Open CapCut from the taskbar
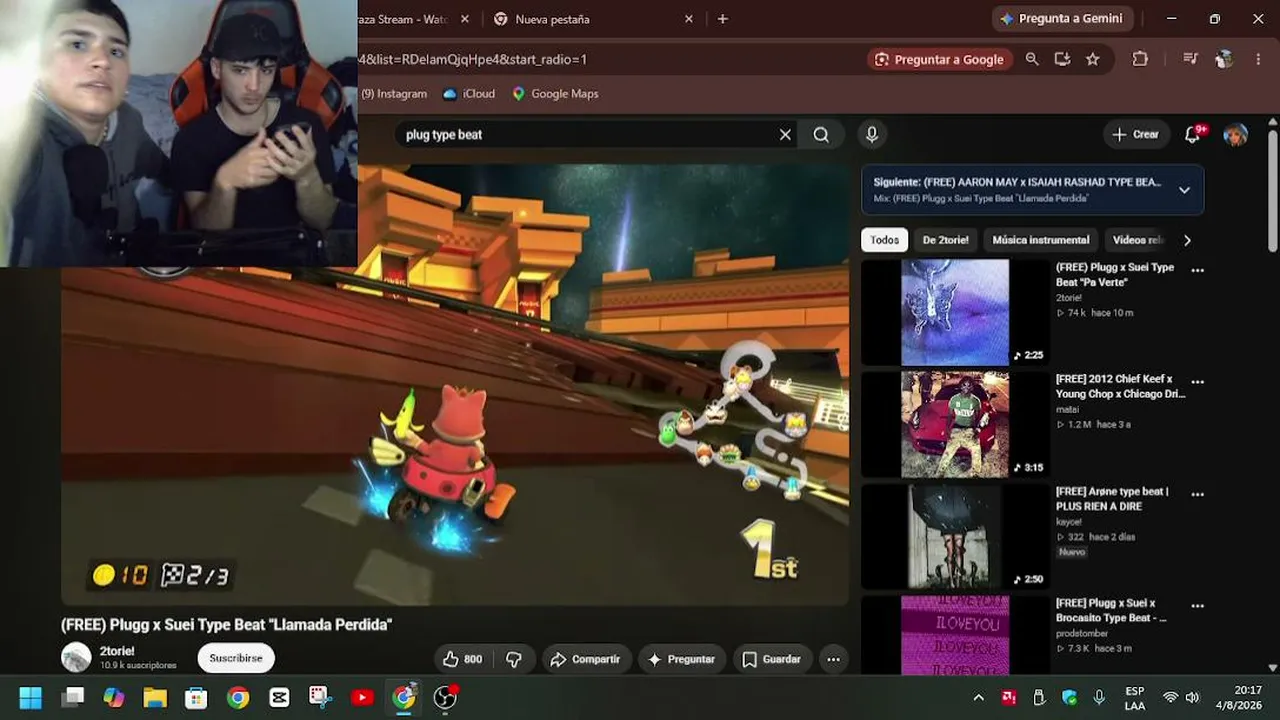This screenshot has height=720, width=1280. [279, 697]
